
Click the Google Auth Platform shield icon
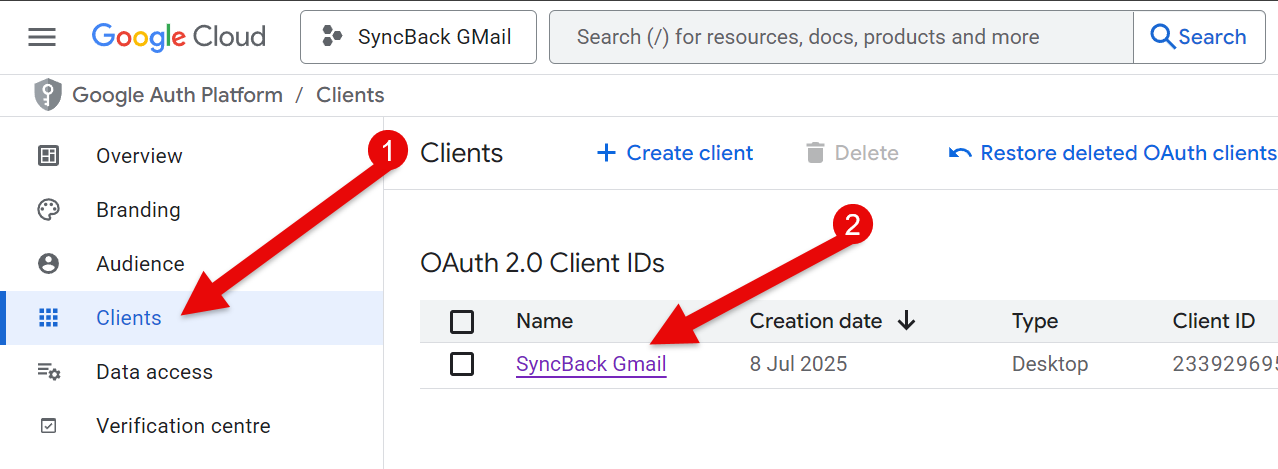(48, 95)
